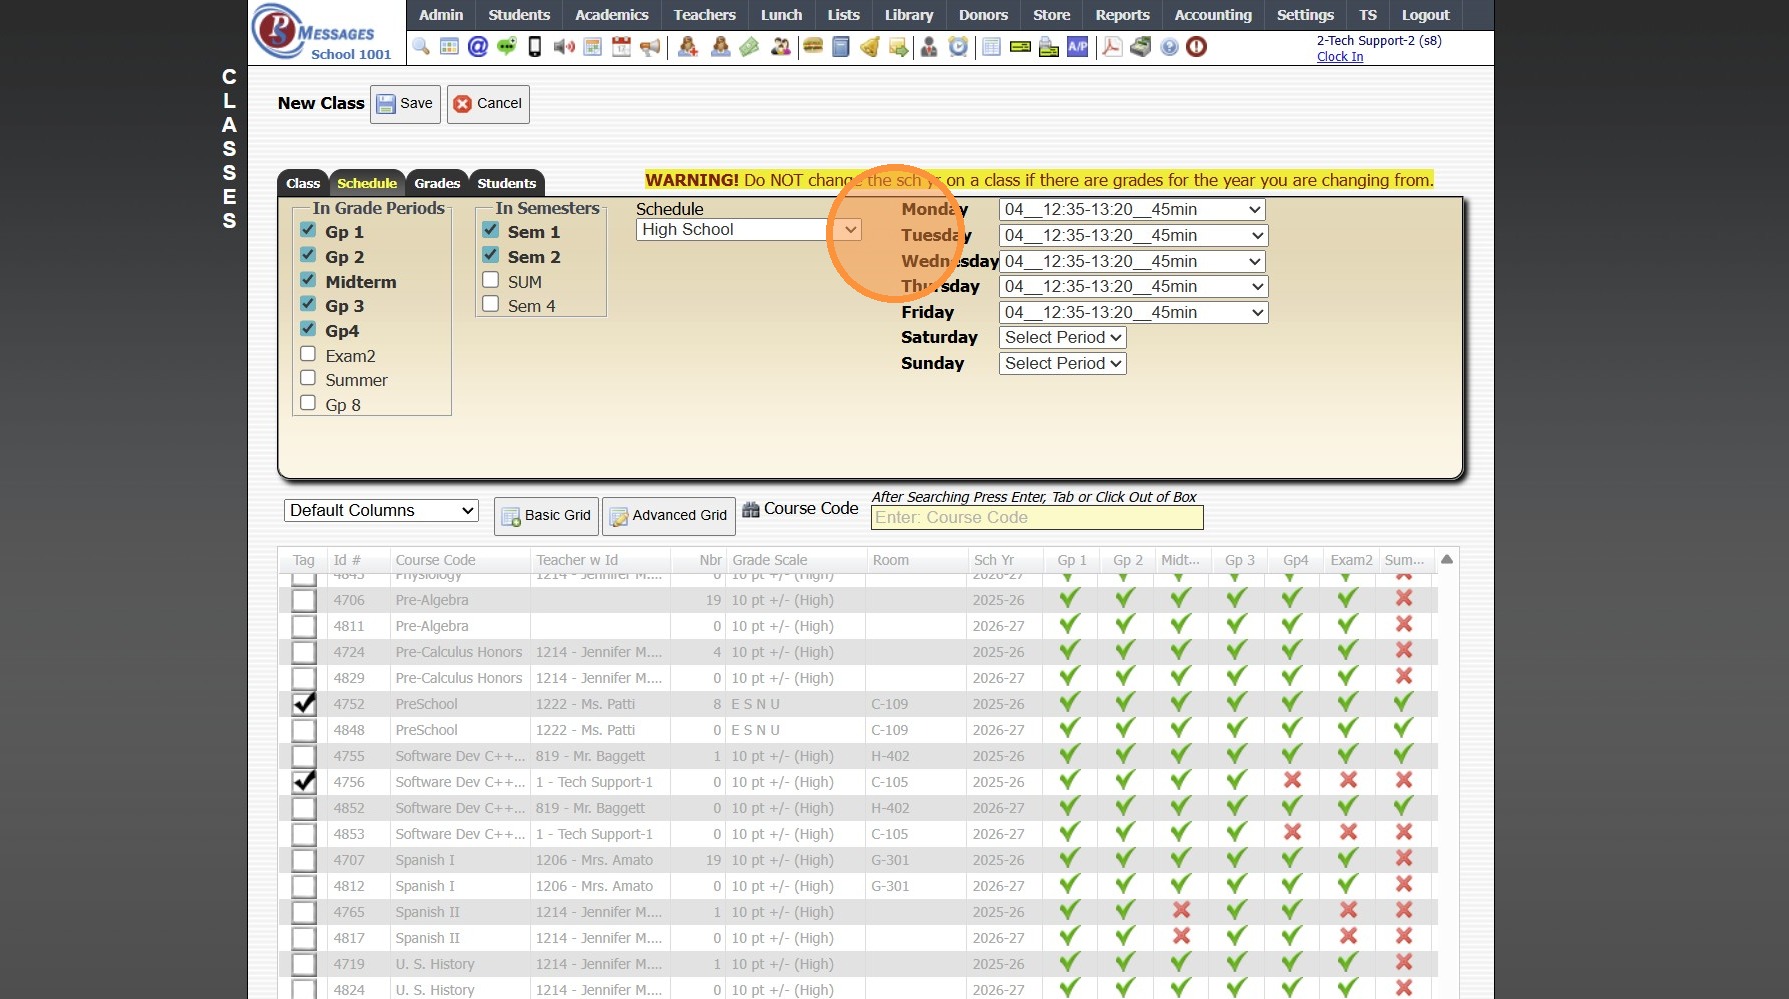
Task: Click the blue question mark help icon
Action: pos(1169,47)
